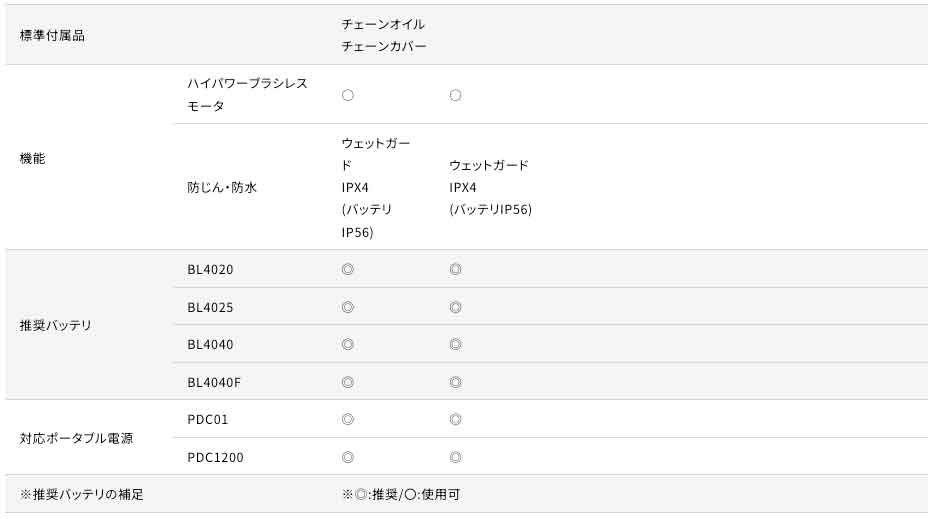This screenshot has height=519, width=936.
Task: Click first circle in ハイパワーブラシレスモータ row
Action: coord(348,95)
